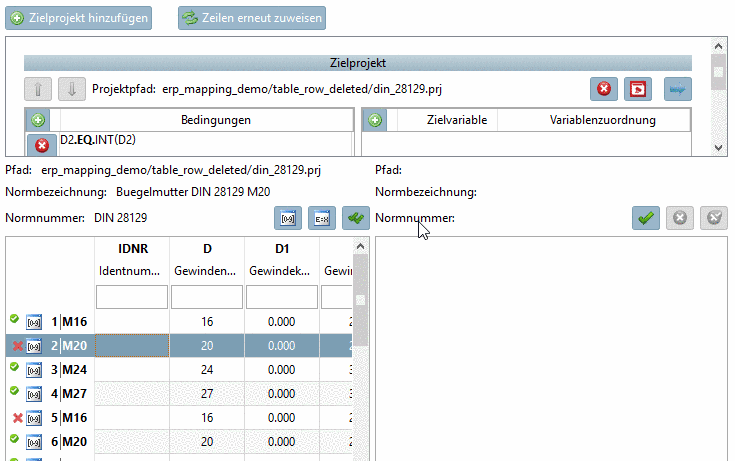Select table row 1 M16

click(180, 322)
